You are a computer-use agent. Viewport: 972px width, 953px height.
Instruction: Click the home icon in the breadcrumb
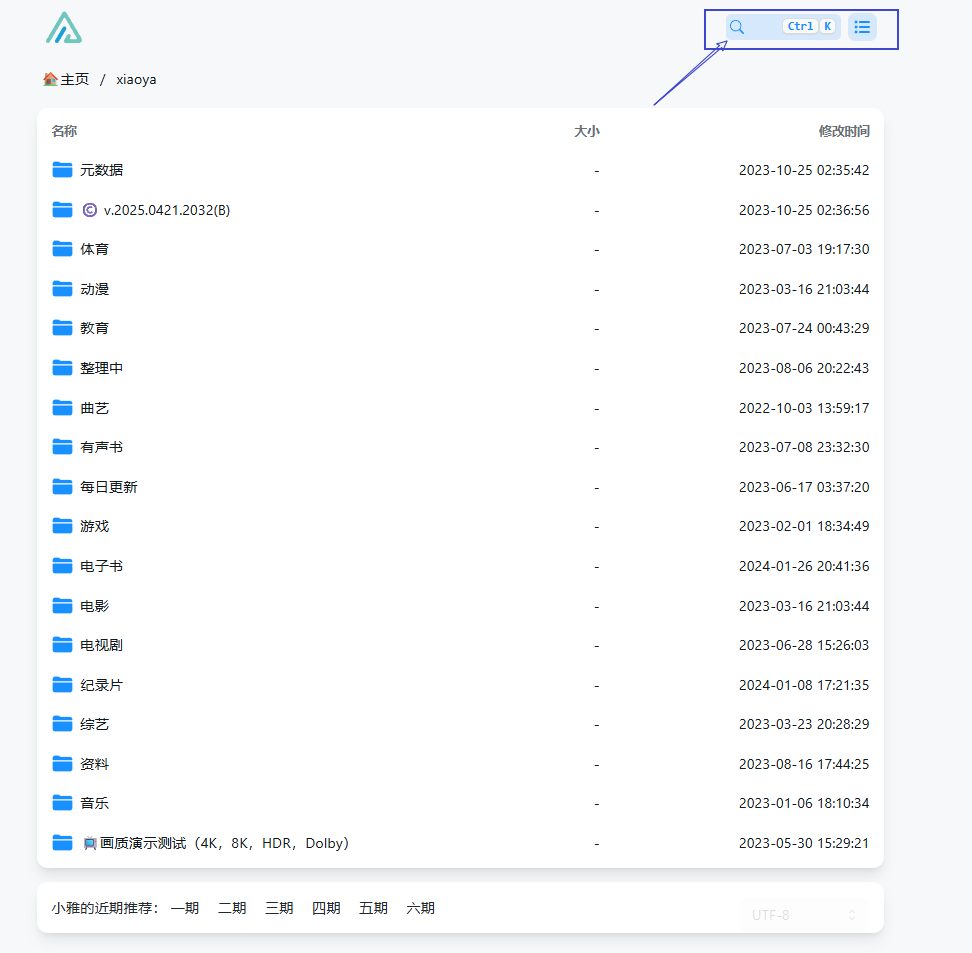50,79
